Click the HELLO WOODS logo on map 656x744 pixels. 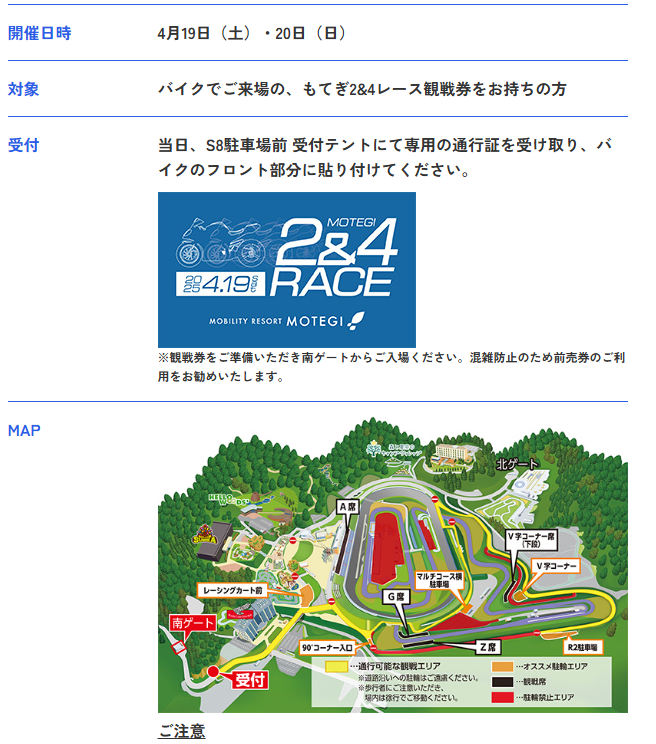[x=229, y=499]
